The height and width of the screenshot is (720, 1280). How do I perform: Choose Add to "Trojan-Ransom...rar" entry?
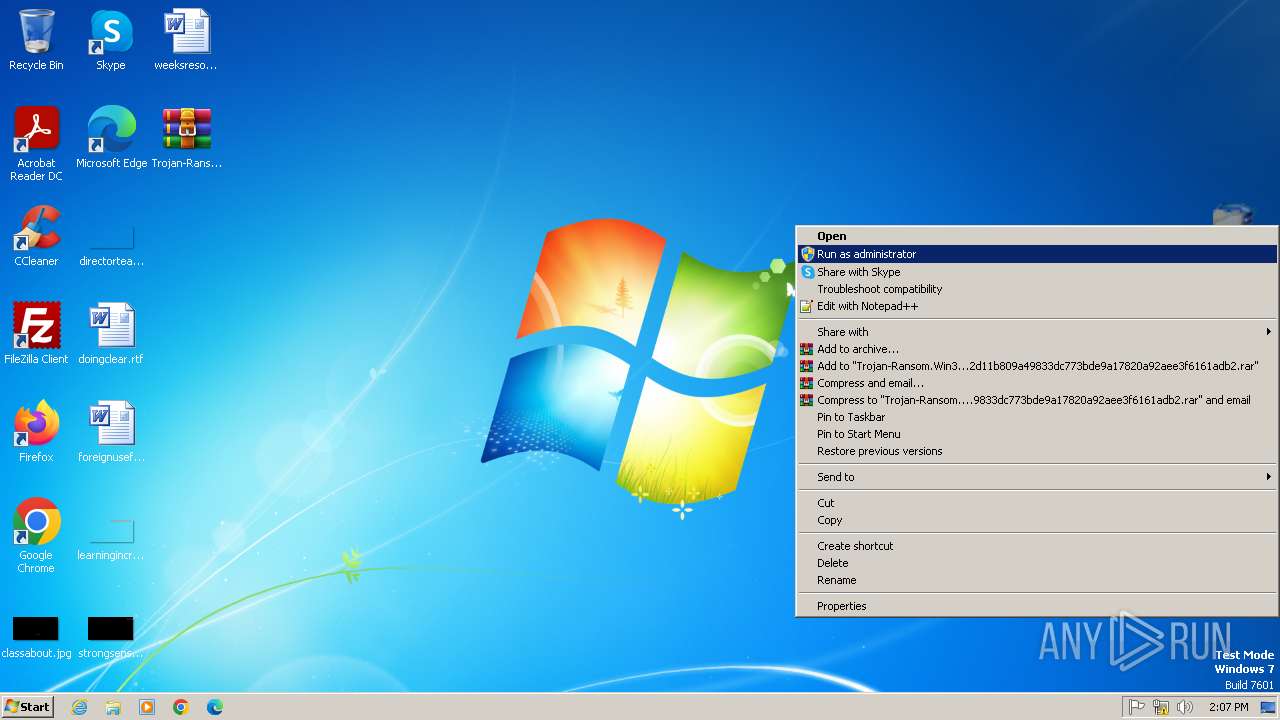pyautogui.click(x=1037, y=366)
